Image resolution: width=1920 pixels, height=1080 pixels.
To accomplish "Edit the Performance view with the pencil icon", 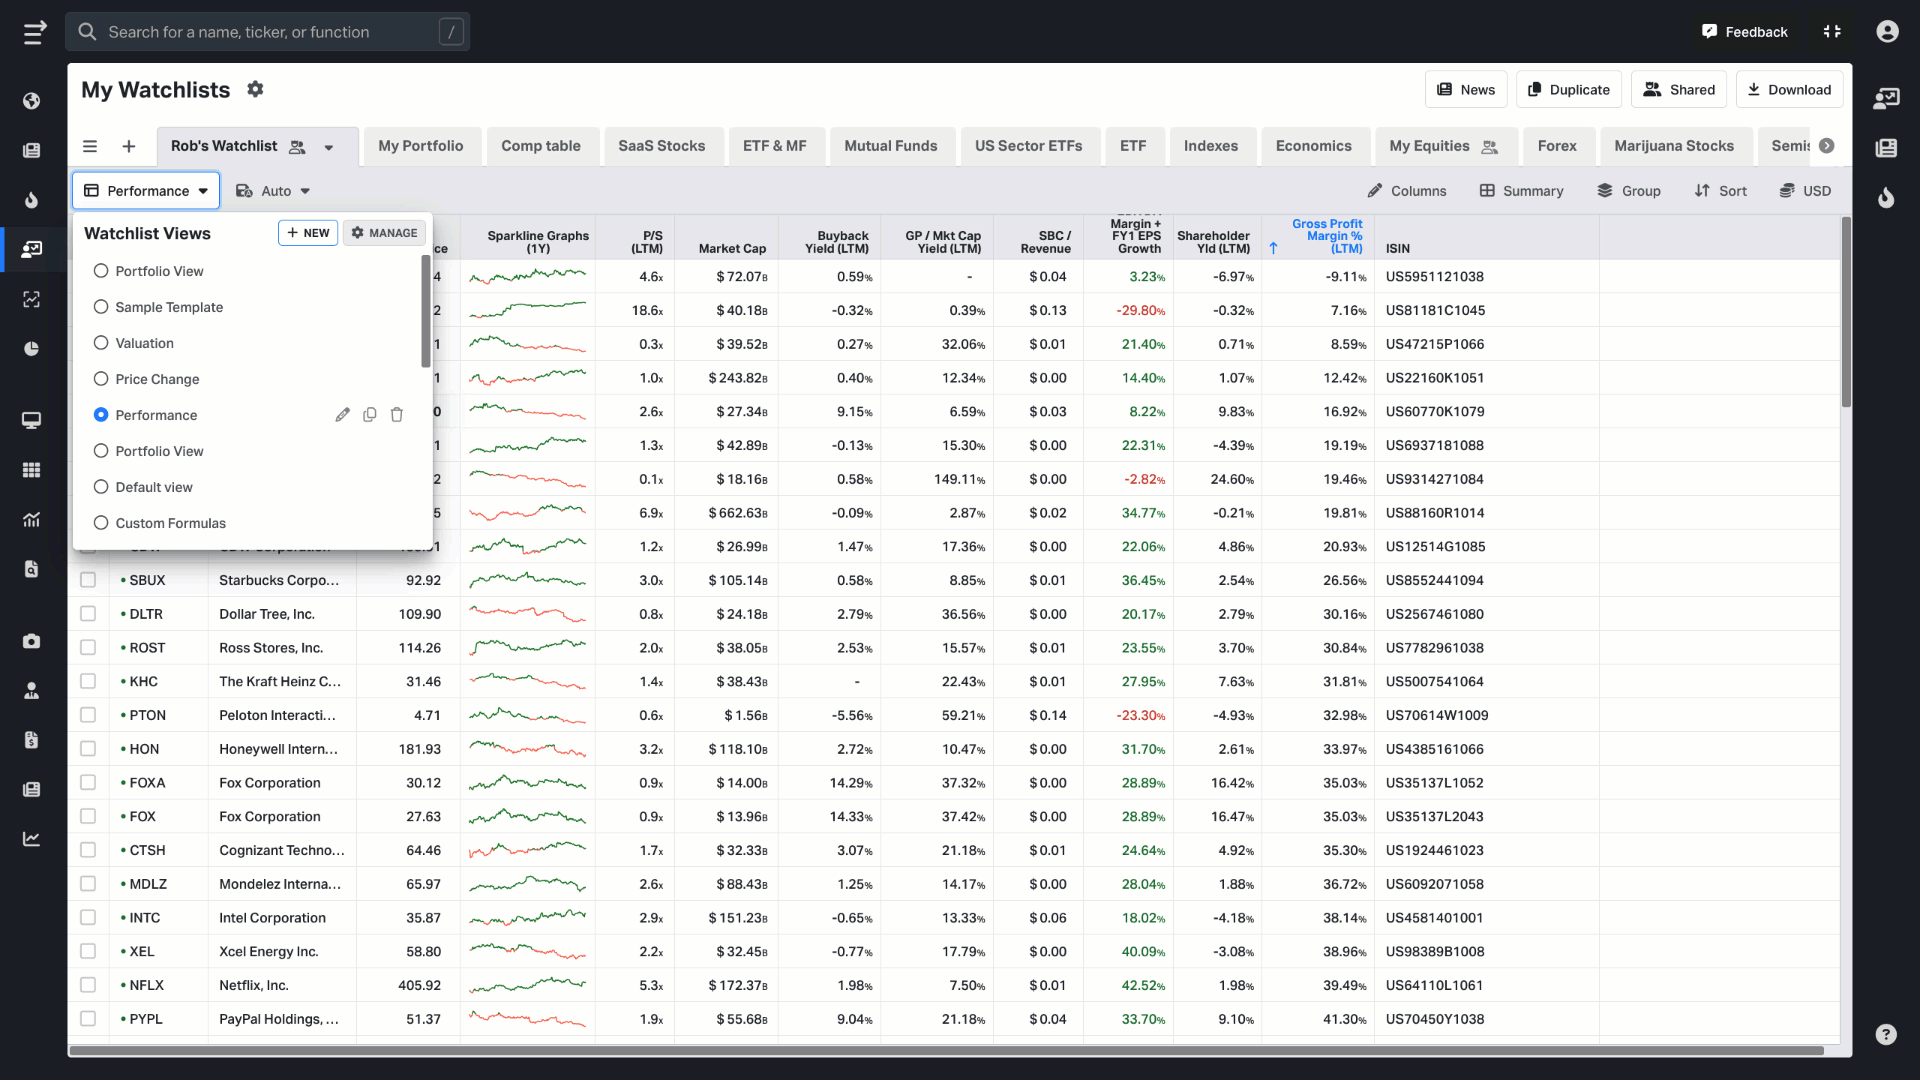I will point(343,415).
